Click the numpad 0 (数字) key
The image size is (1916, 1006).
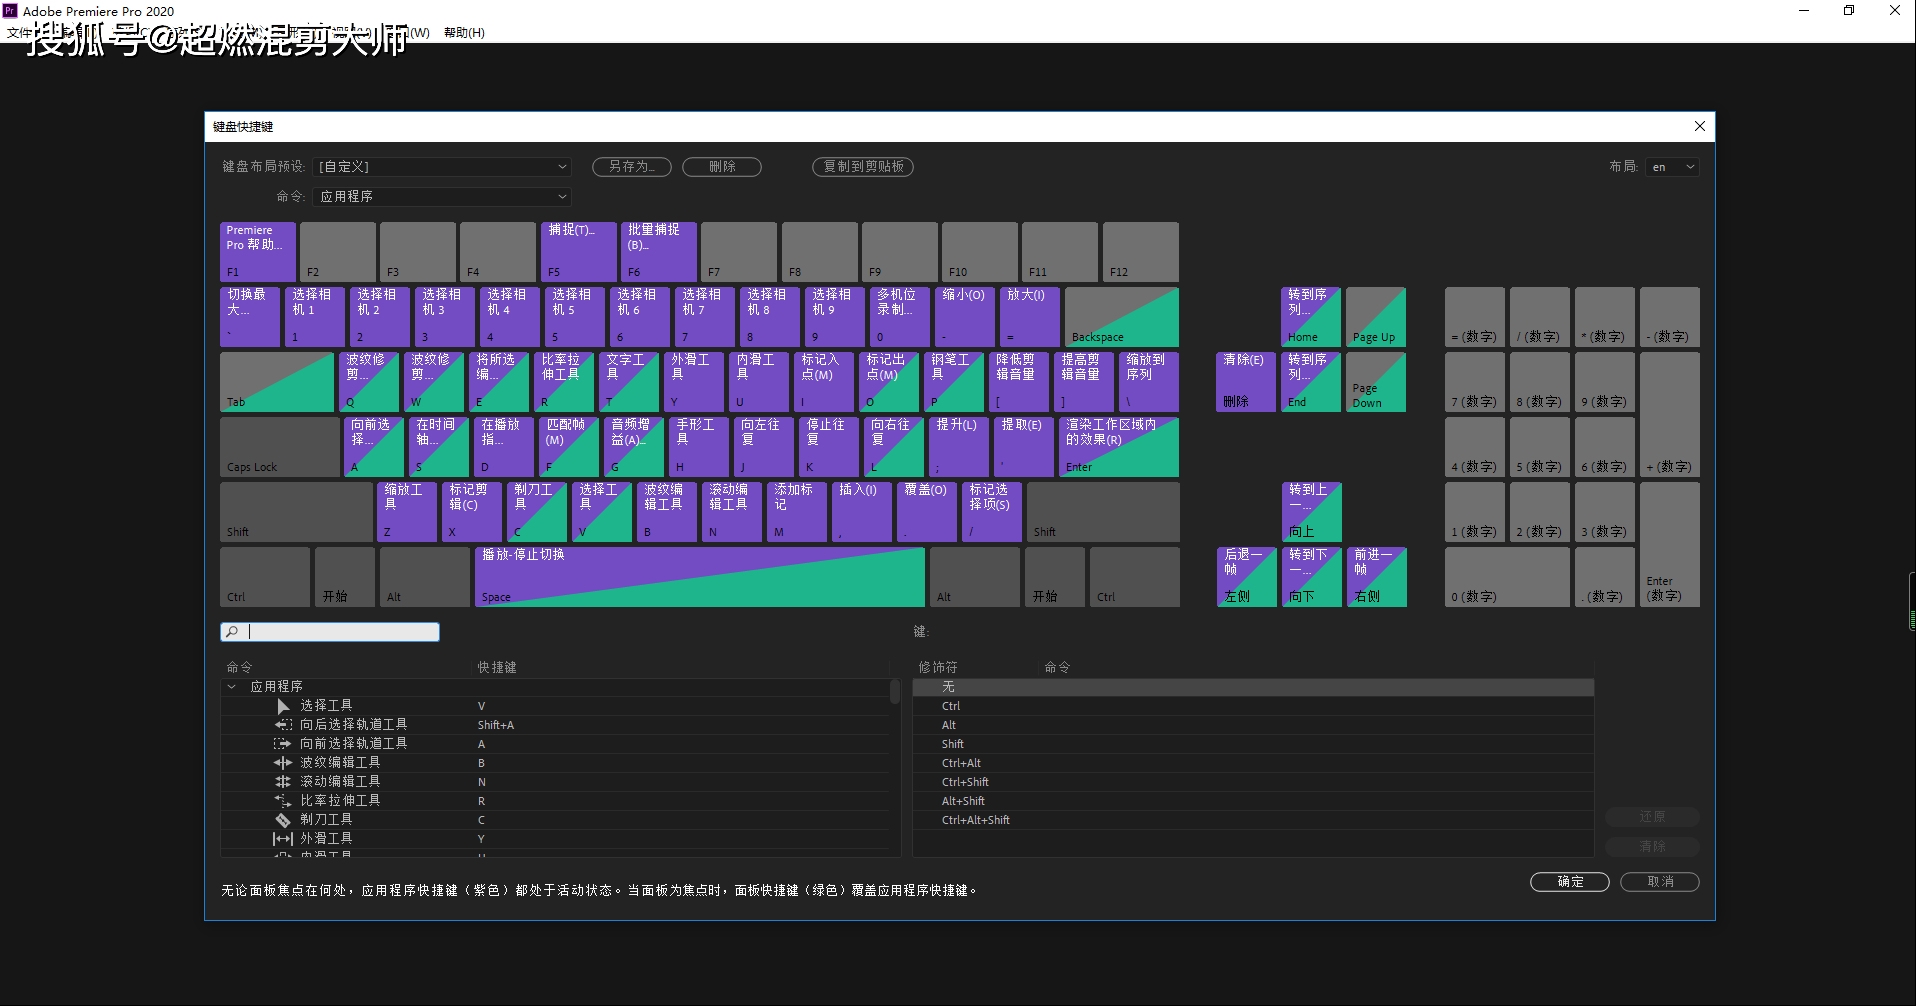(x=1507, y=577)
